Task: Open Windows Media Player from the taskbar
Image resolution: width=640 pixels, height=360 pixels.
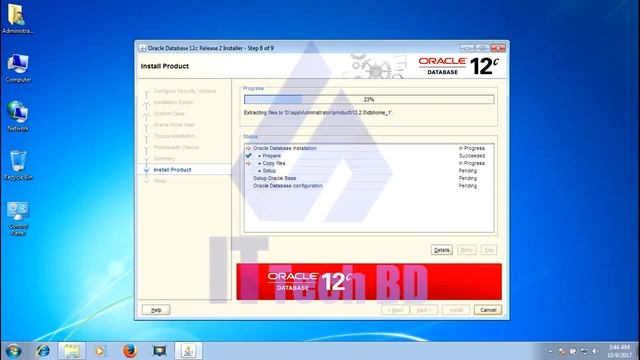Action: [100, 351]
